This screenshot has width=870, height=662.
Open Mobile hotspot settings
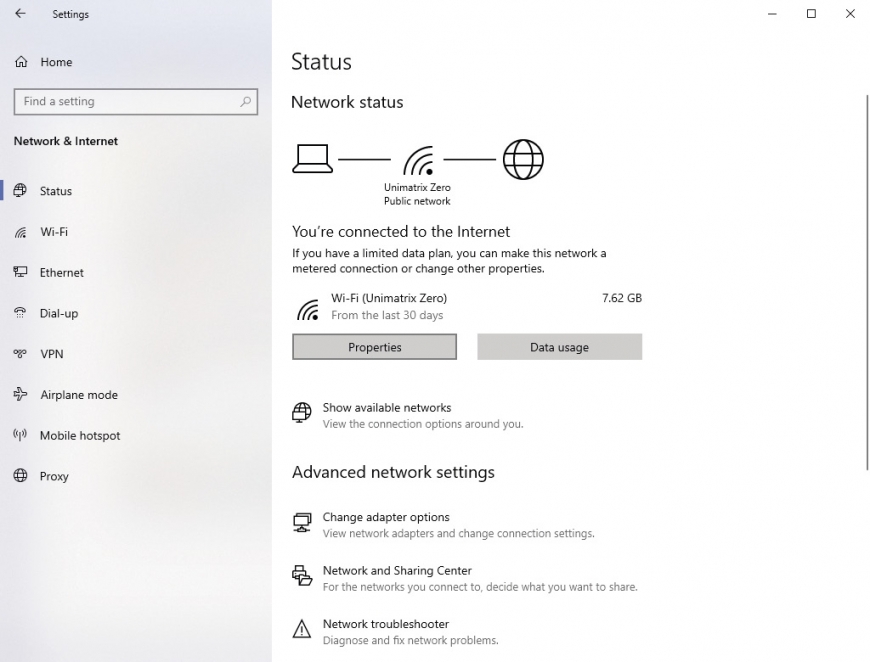80,436
